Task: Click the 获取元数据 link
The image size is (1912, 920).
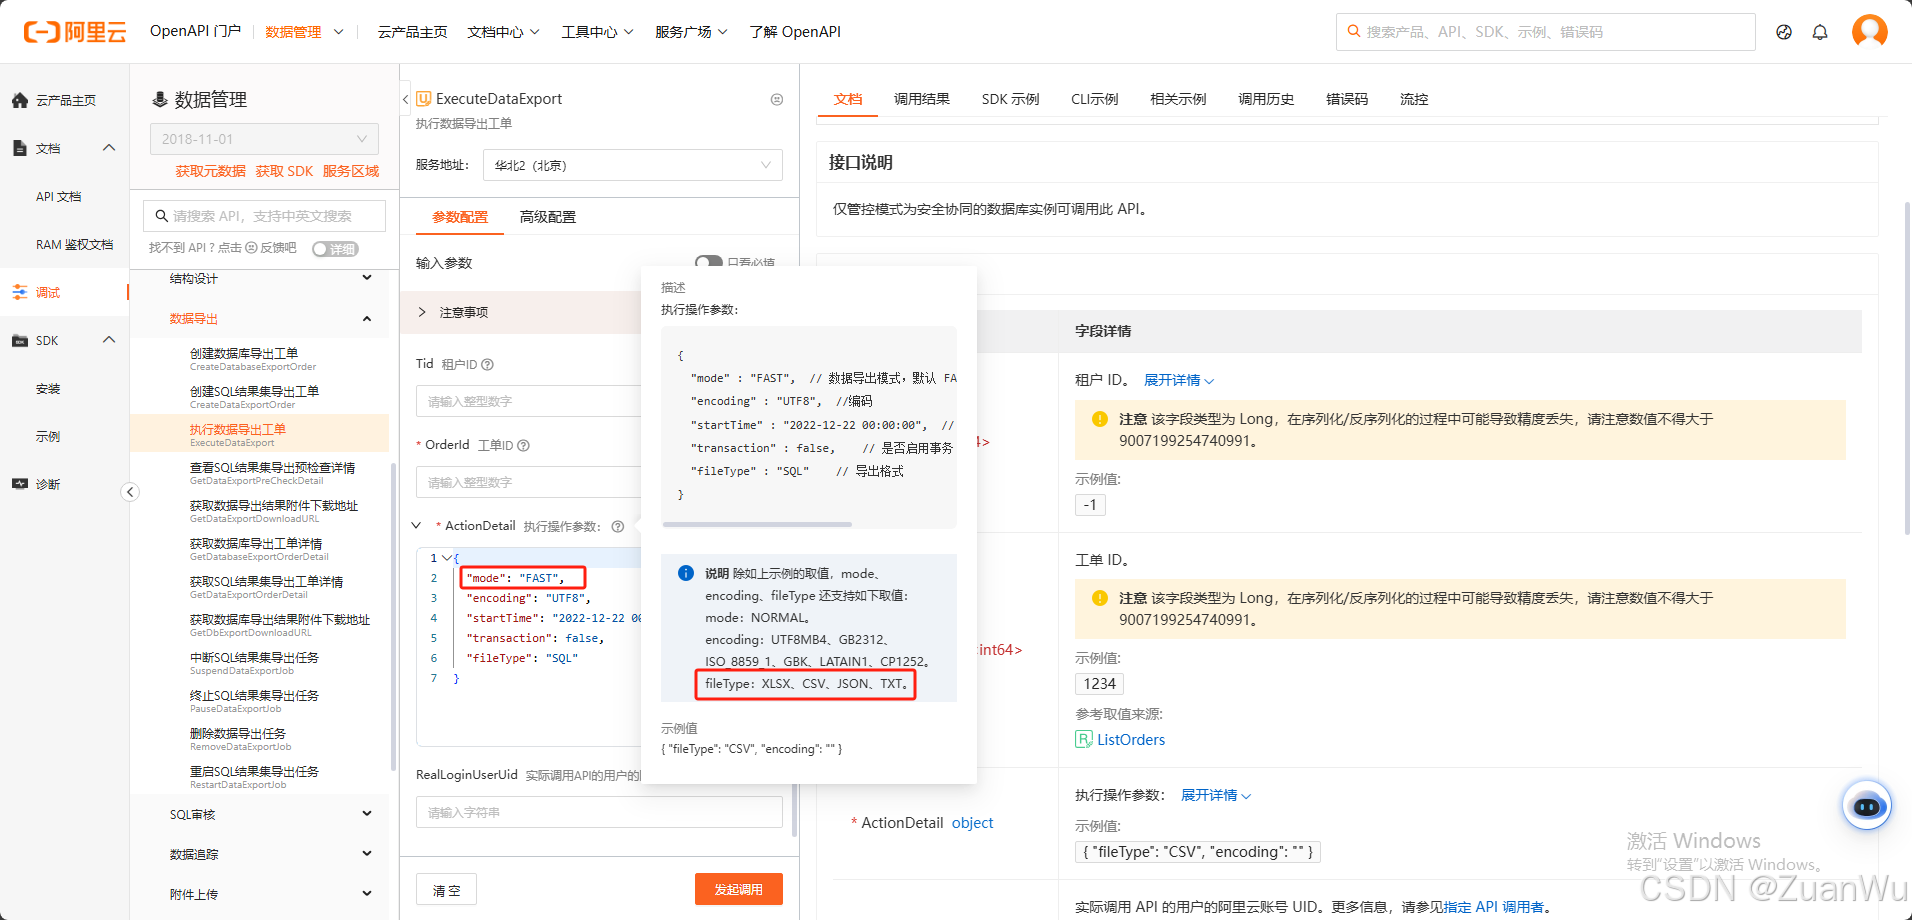Action: point(210,171)
